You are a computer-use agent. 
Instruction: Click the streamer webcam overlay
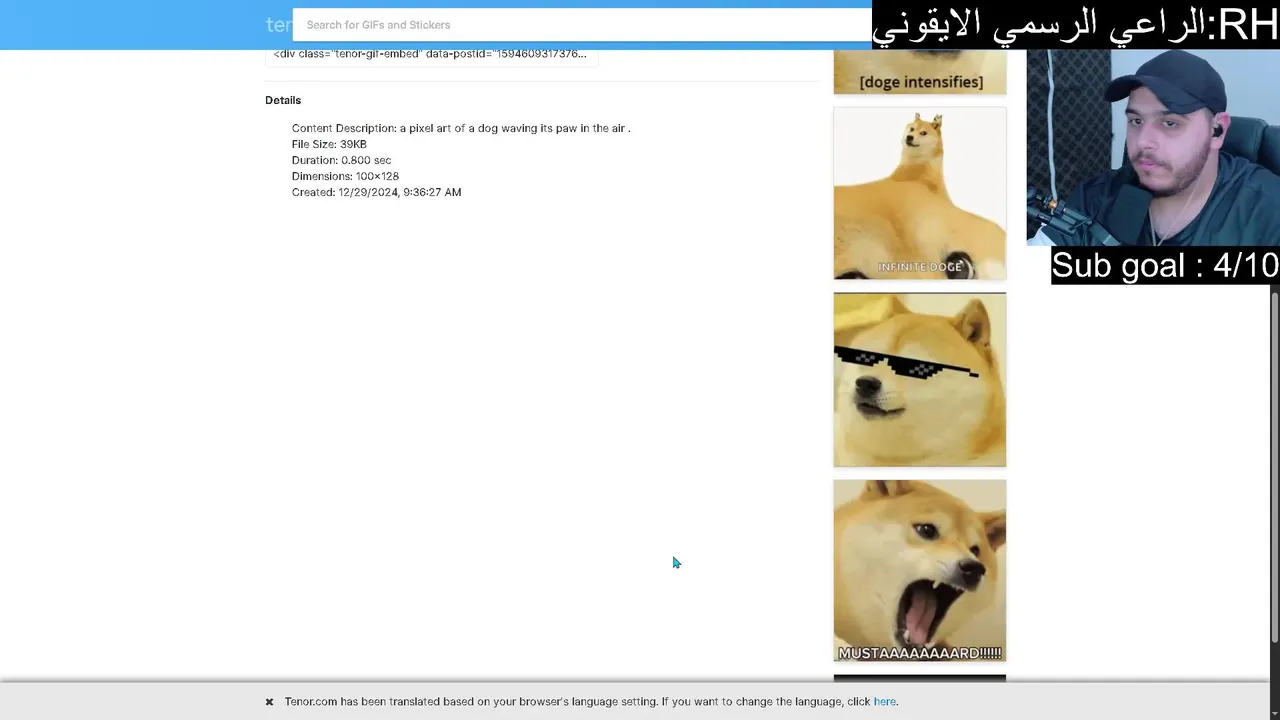tap(1153, 147)
